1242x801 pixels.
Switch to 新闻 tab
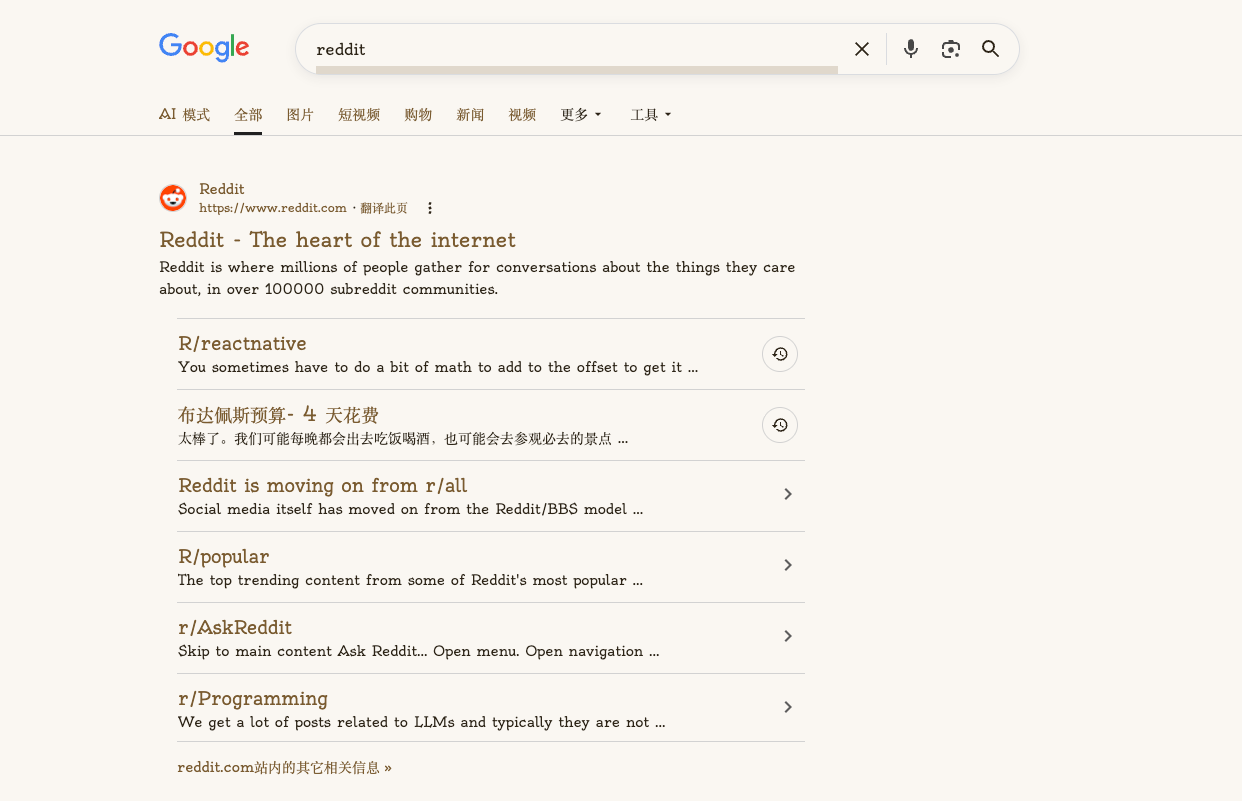click(x=470, y=115)
